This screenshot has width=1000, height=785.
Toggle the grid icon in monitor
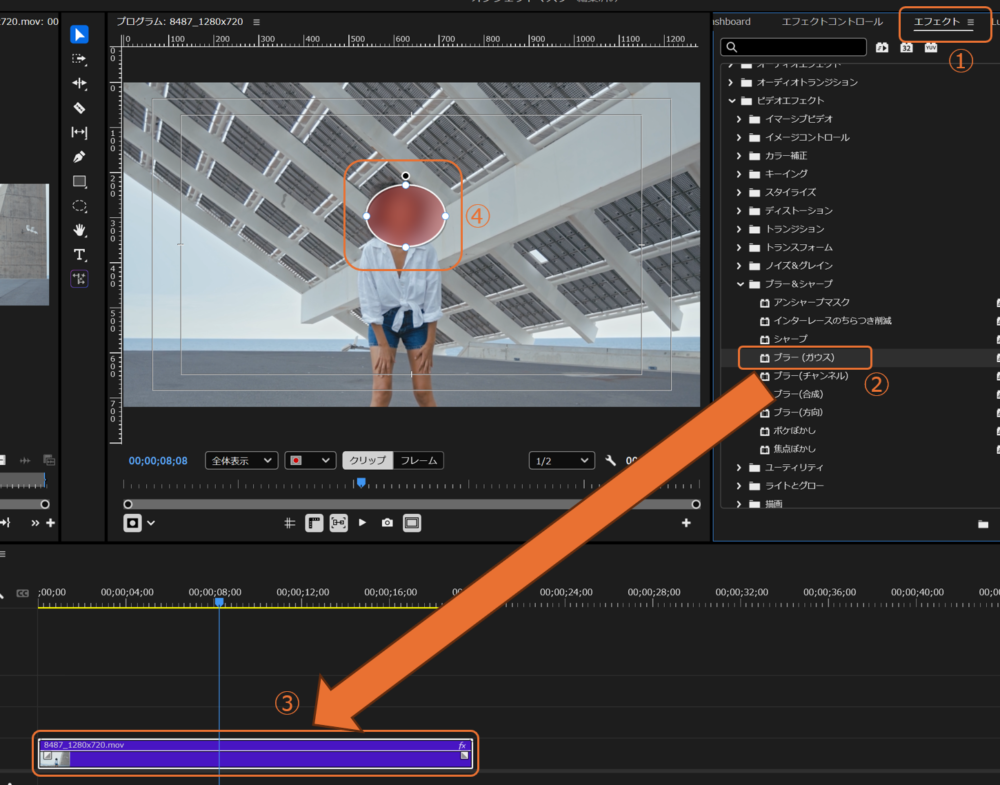click(290, 523)
